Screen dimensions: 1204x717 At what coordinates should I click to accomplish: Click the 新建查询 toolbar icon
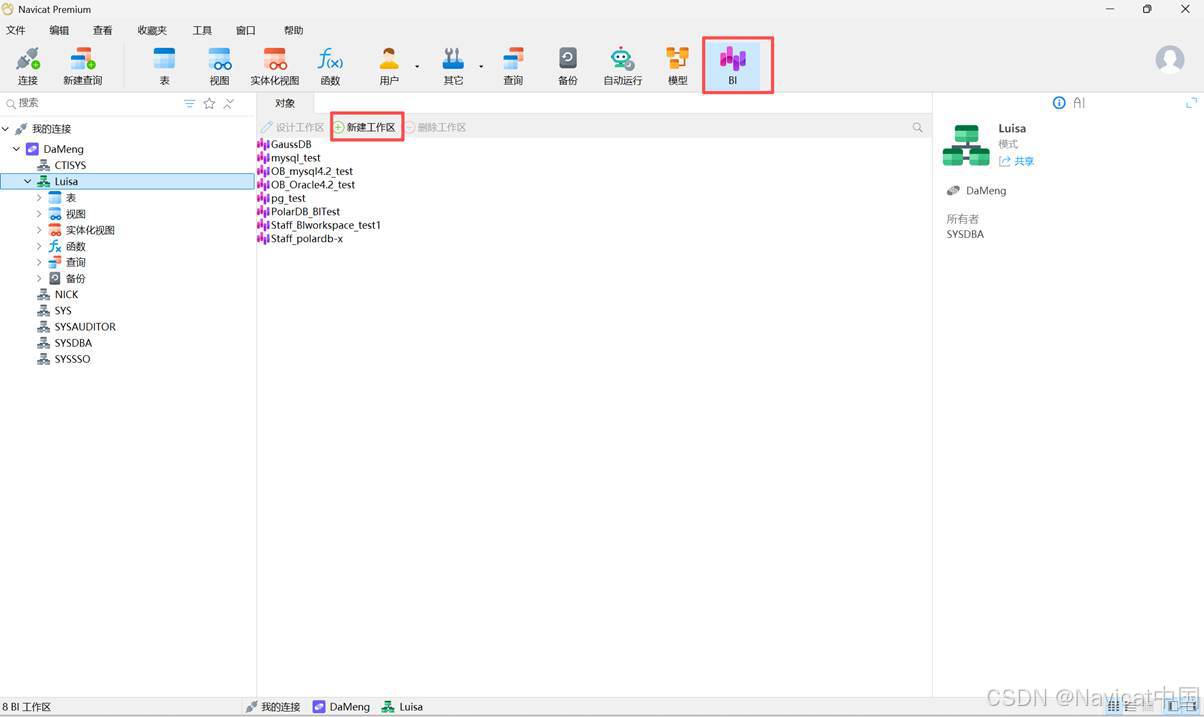pos(83,66)
